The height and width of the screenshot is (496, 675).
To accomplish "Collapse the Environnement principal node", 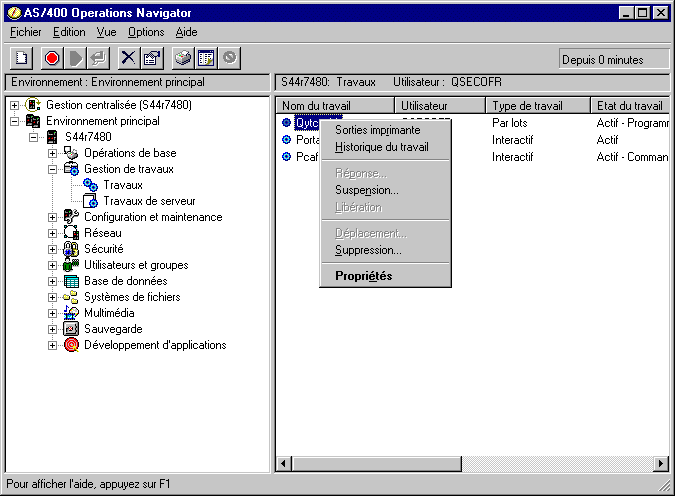I will [x=14, y=121].
